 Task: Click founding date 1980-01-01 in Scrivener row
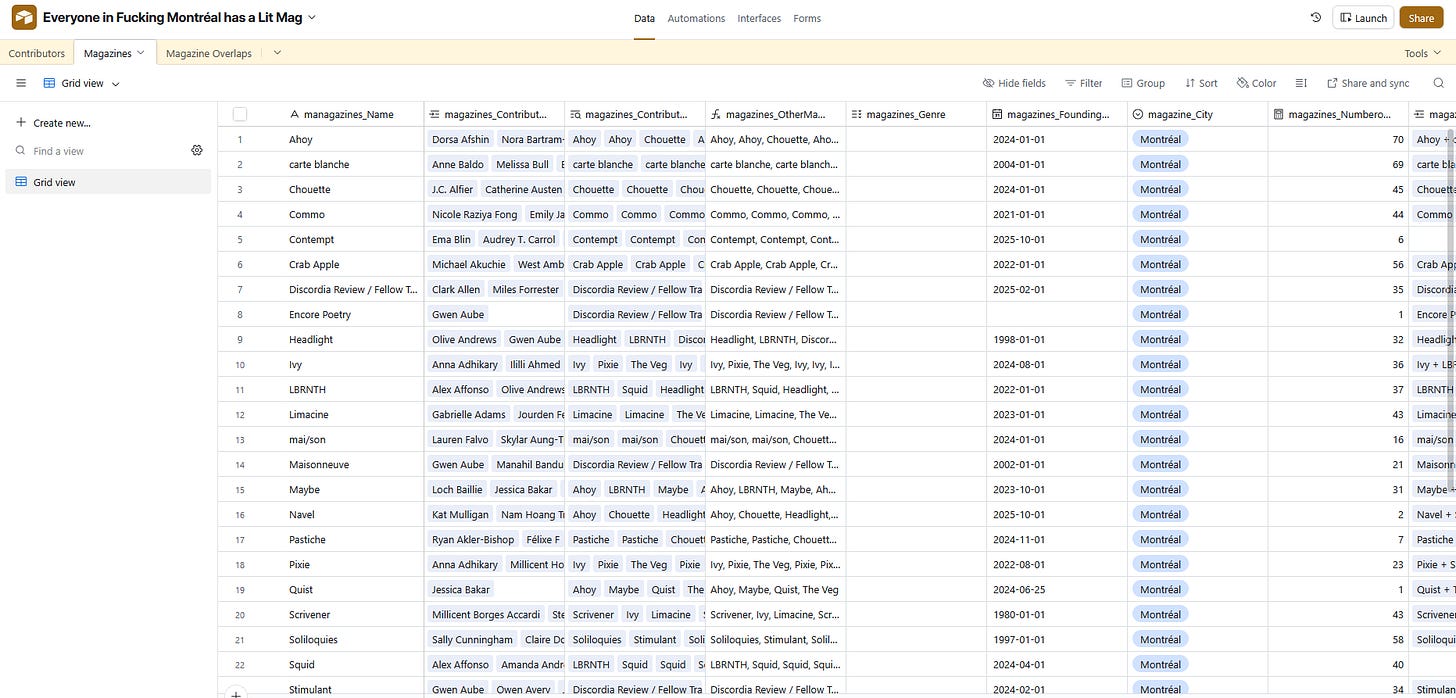(x=1018, y=614)
